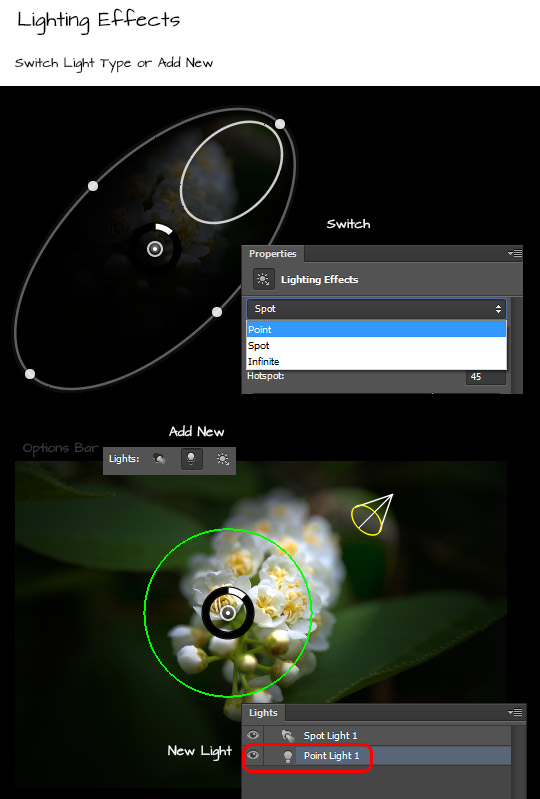Image resolution: width=540 pixels, height=799 pixels.
Task: Toggle visibility of Point Light 1
Action: [253, 755]
